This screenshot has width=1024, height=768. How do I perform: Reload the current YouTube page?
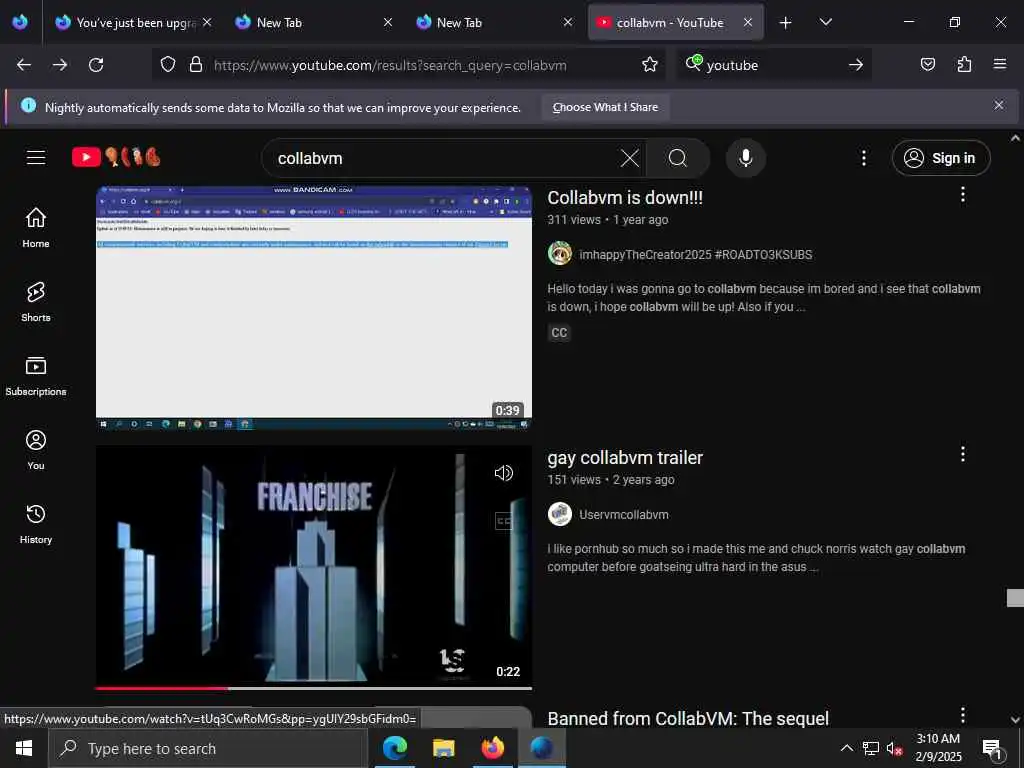point(96,65)
